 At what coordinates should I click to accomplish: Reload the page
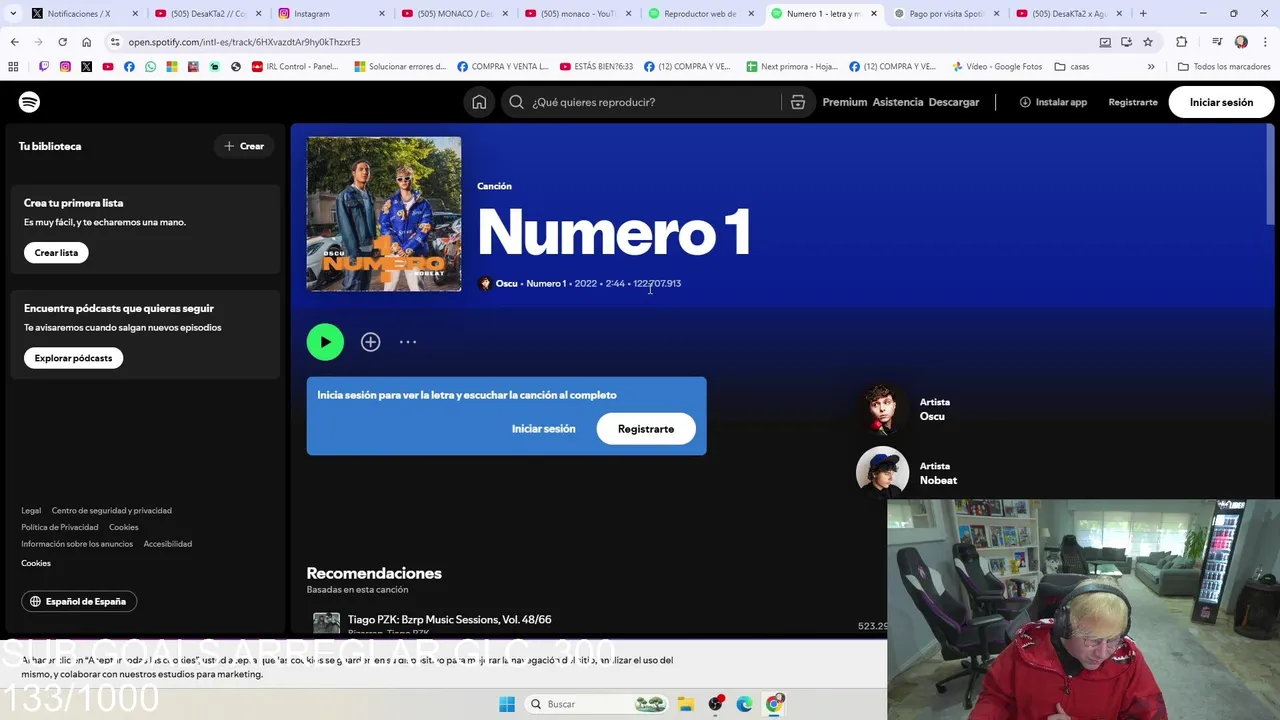pos(62,42)
